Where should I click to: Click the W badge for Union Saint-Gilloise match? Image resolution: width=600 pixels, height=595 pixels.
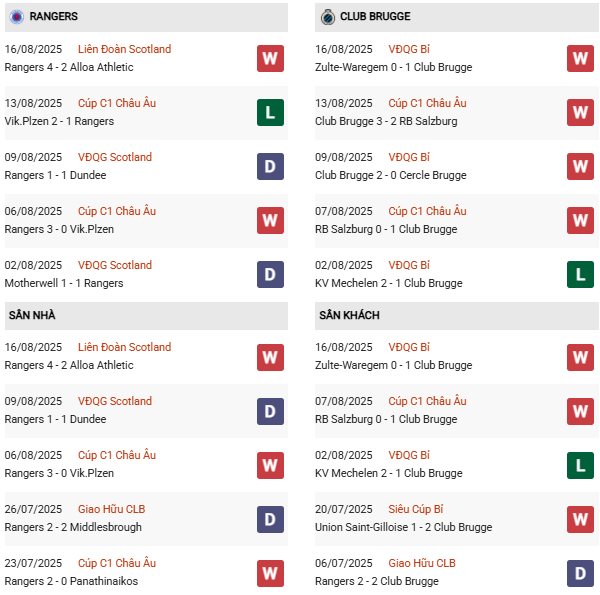pos(580,518)
